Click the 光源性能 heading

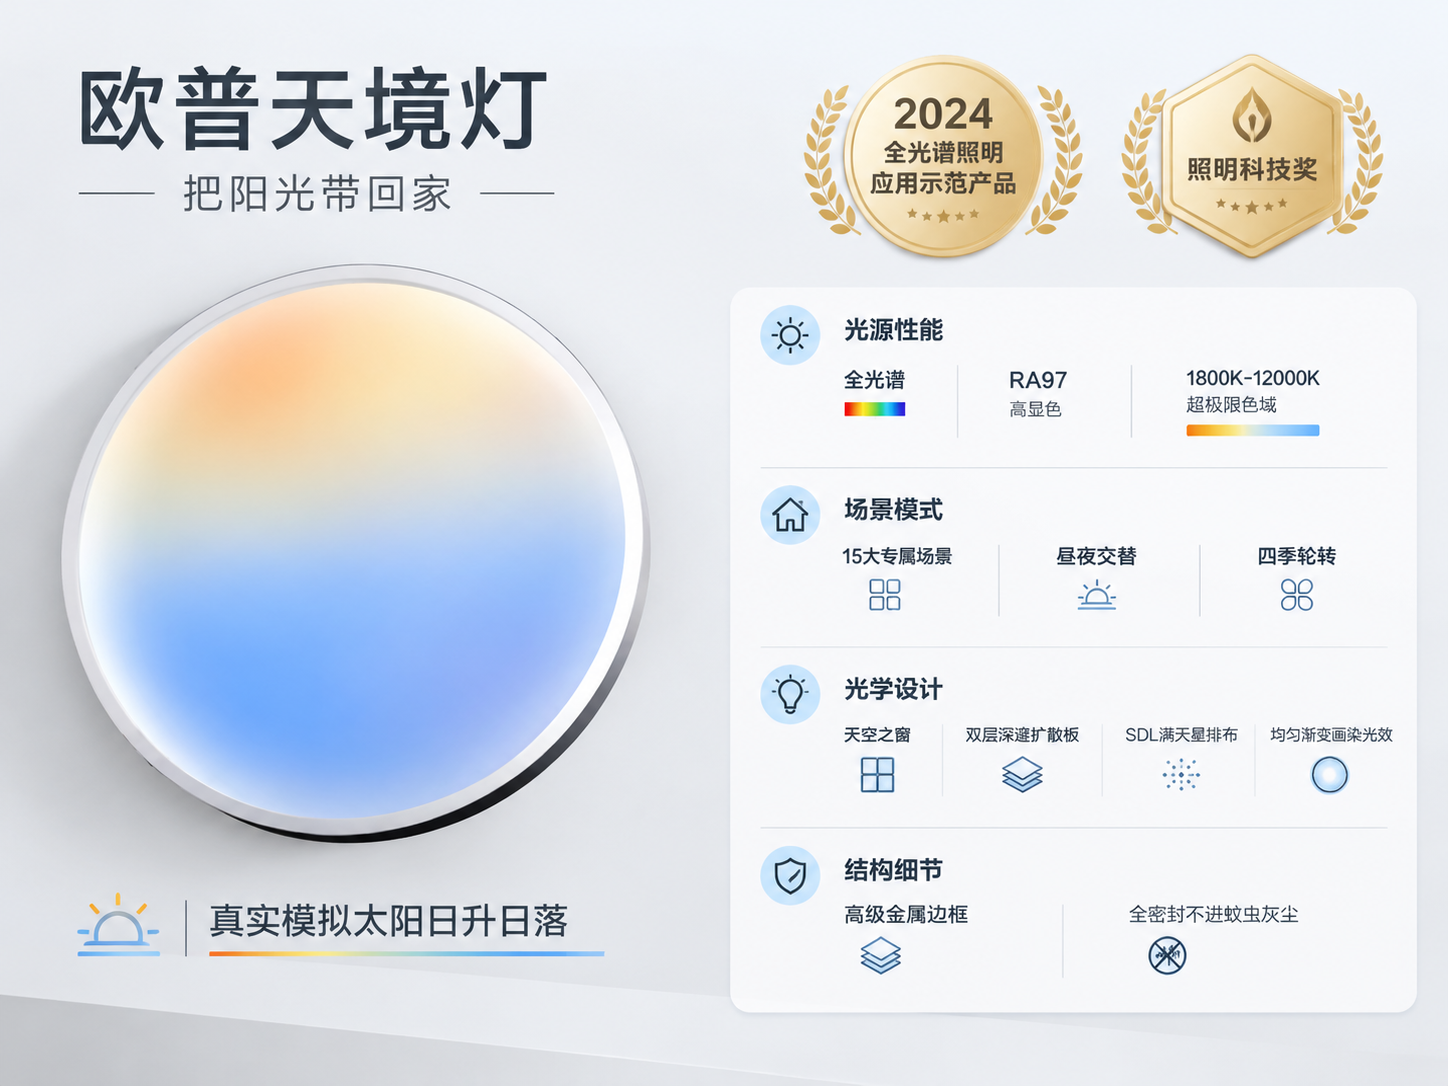[x=893, y=331]
